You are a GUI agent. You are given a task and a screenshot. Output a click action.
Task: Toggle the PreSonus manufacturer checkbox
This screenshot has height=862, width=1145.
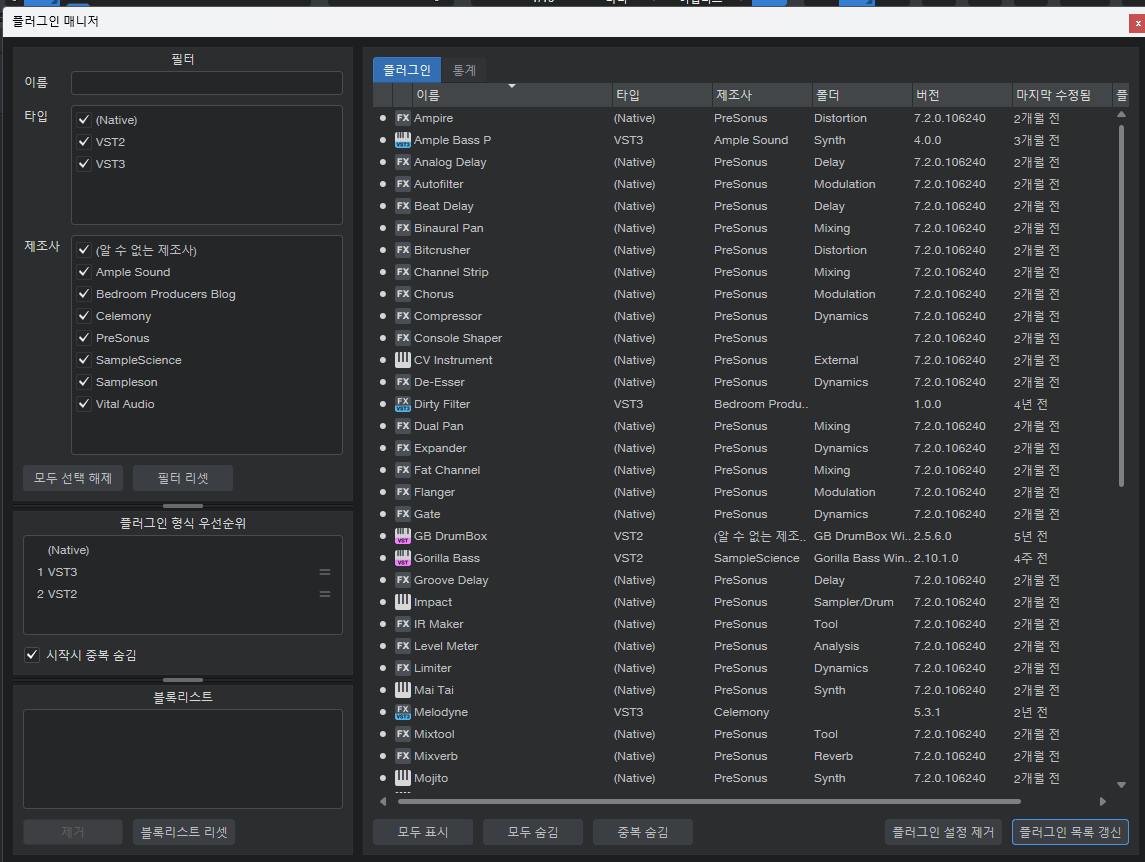point(84,337)
